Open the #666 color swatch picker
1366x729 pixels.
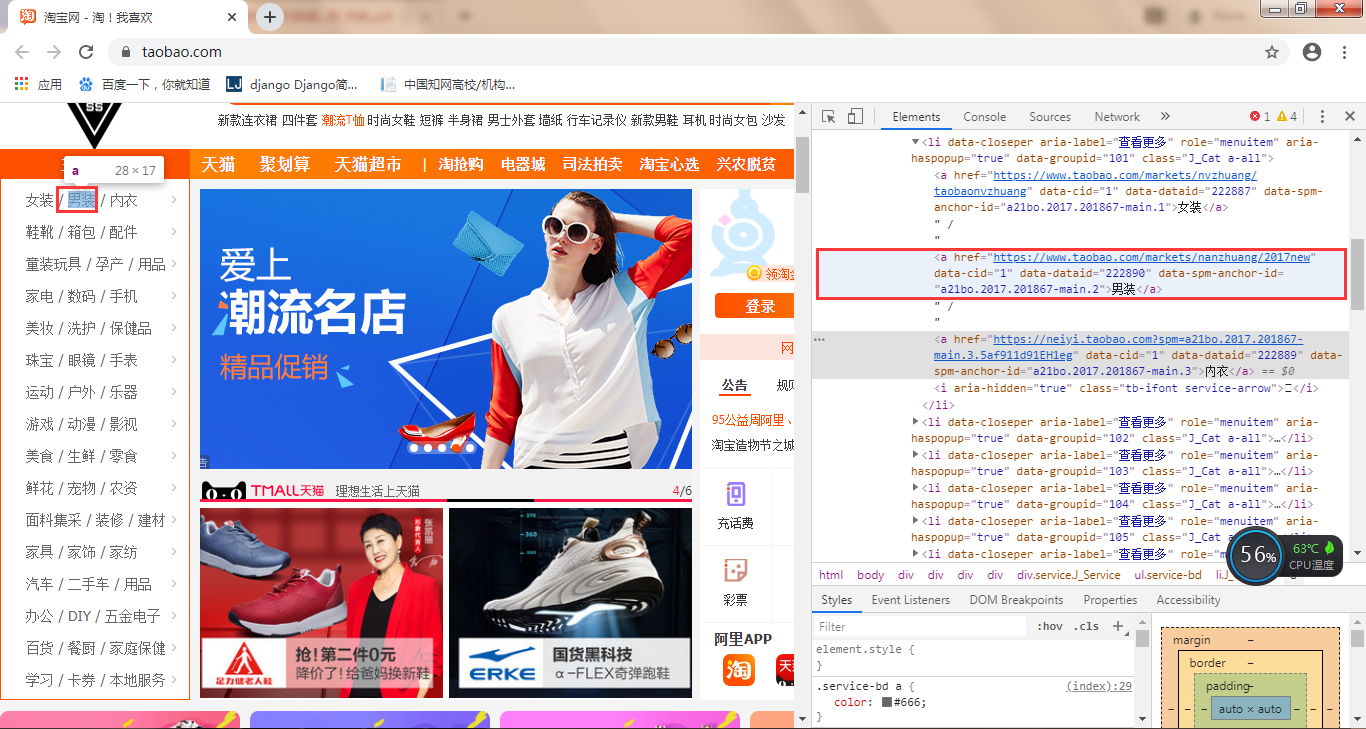point(887,702)
